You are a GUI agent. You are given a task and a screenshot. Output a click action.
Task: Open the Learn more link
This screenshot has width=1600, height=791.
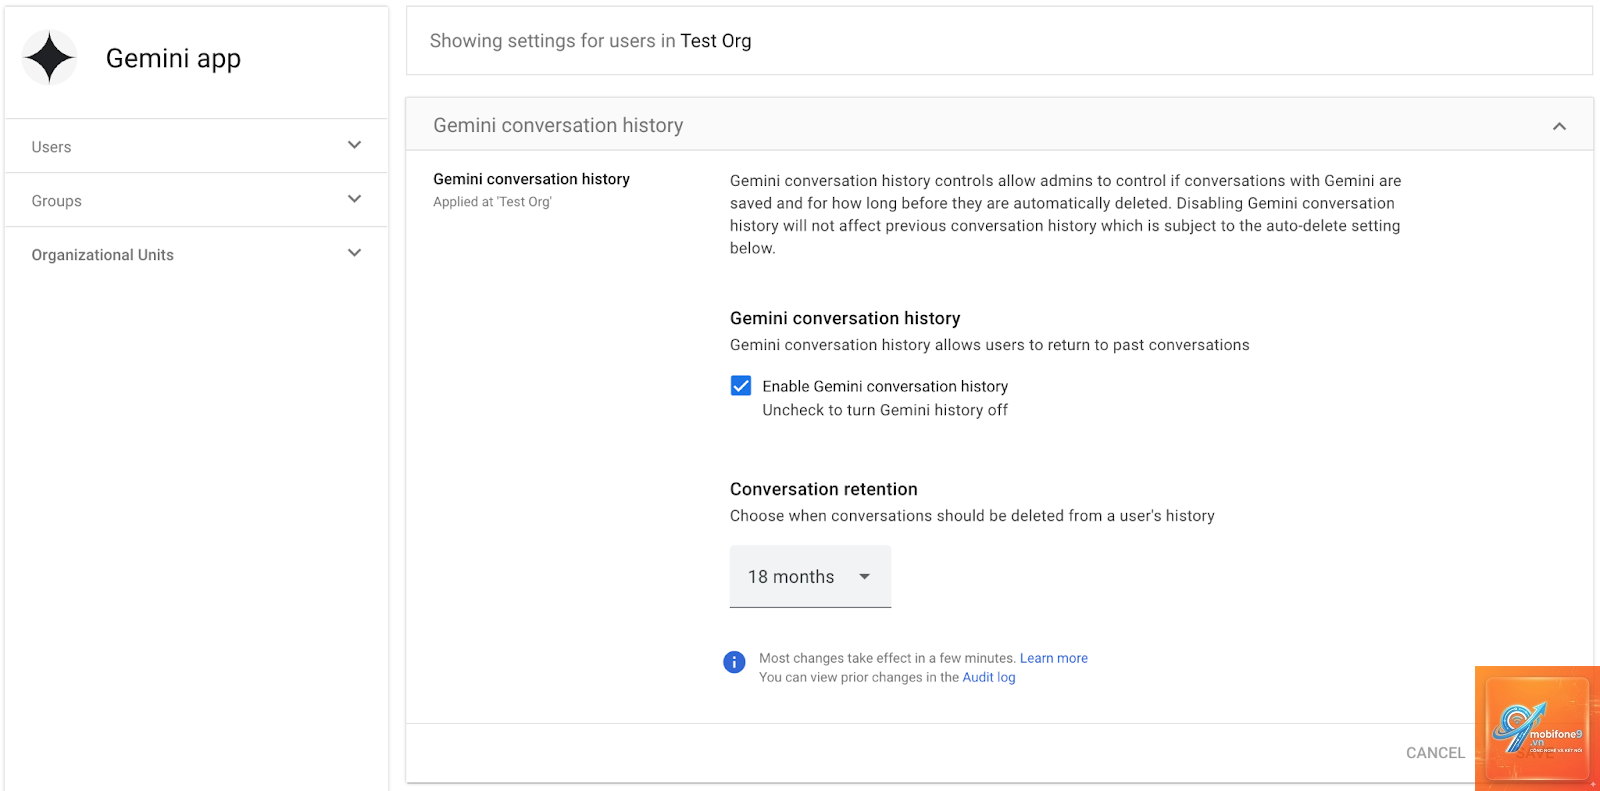(x=1054, y=658)
